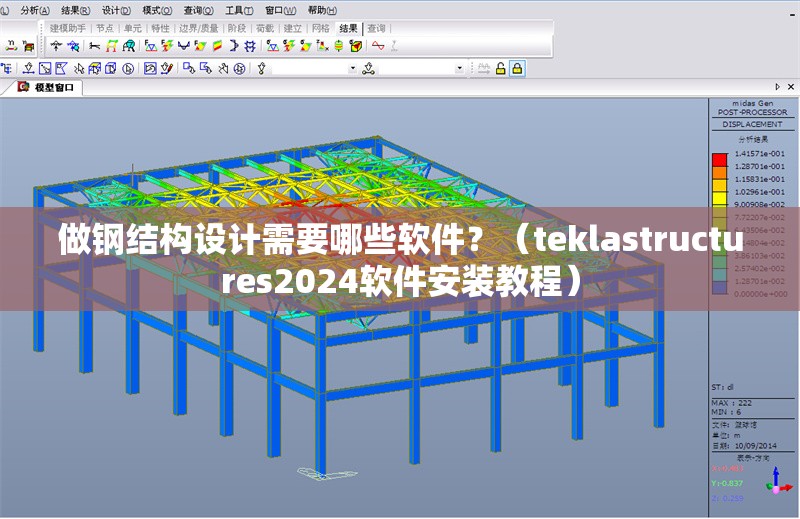Click the F truss force icon

click(151, 46)
